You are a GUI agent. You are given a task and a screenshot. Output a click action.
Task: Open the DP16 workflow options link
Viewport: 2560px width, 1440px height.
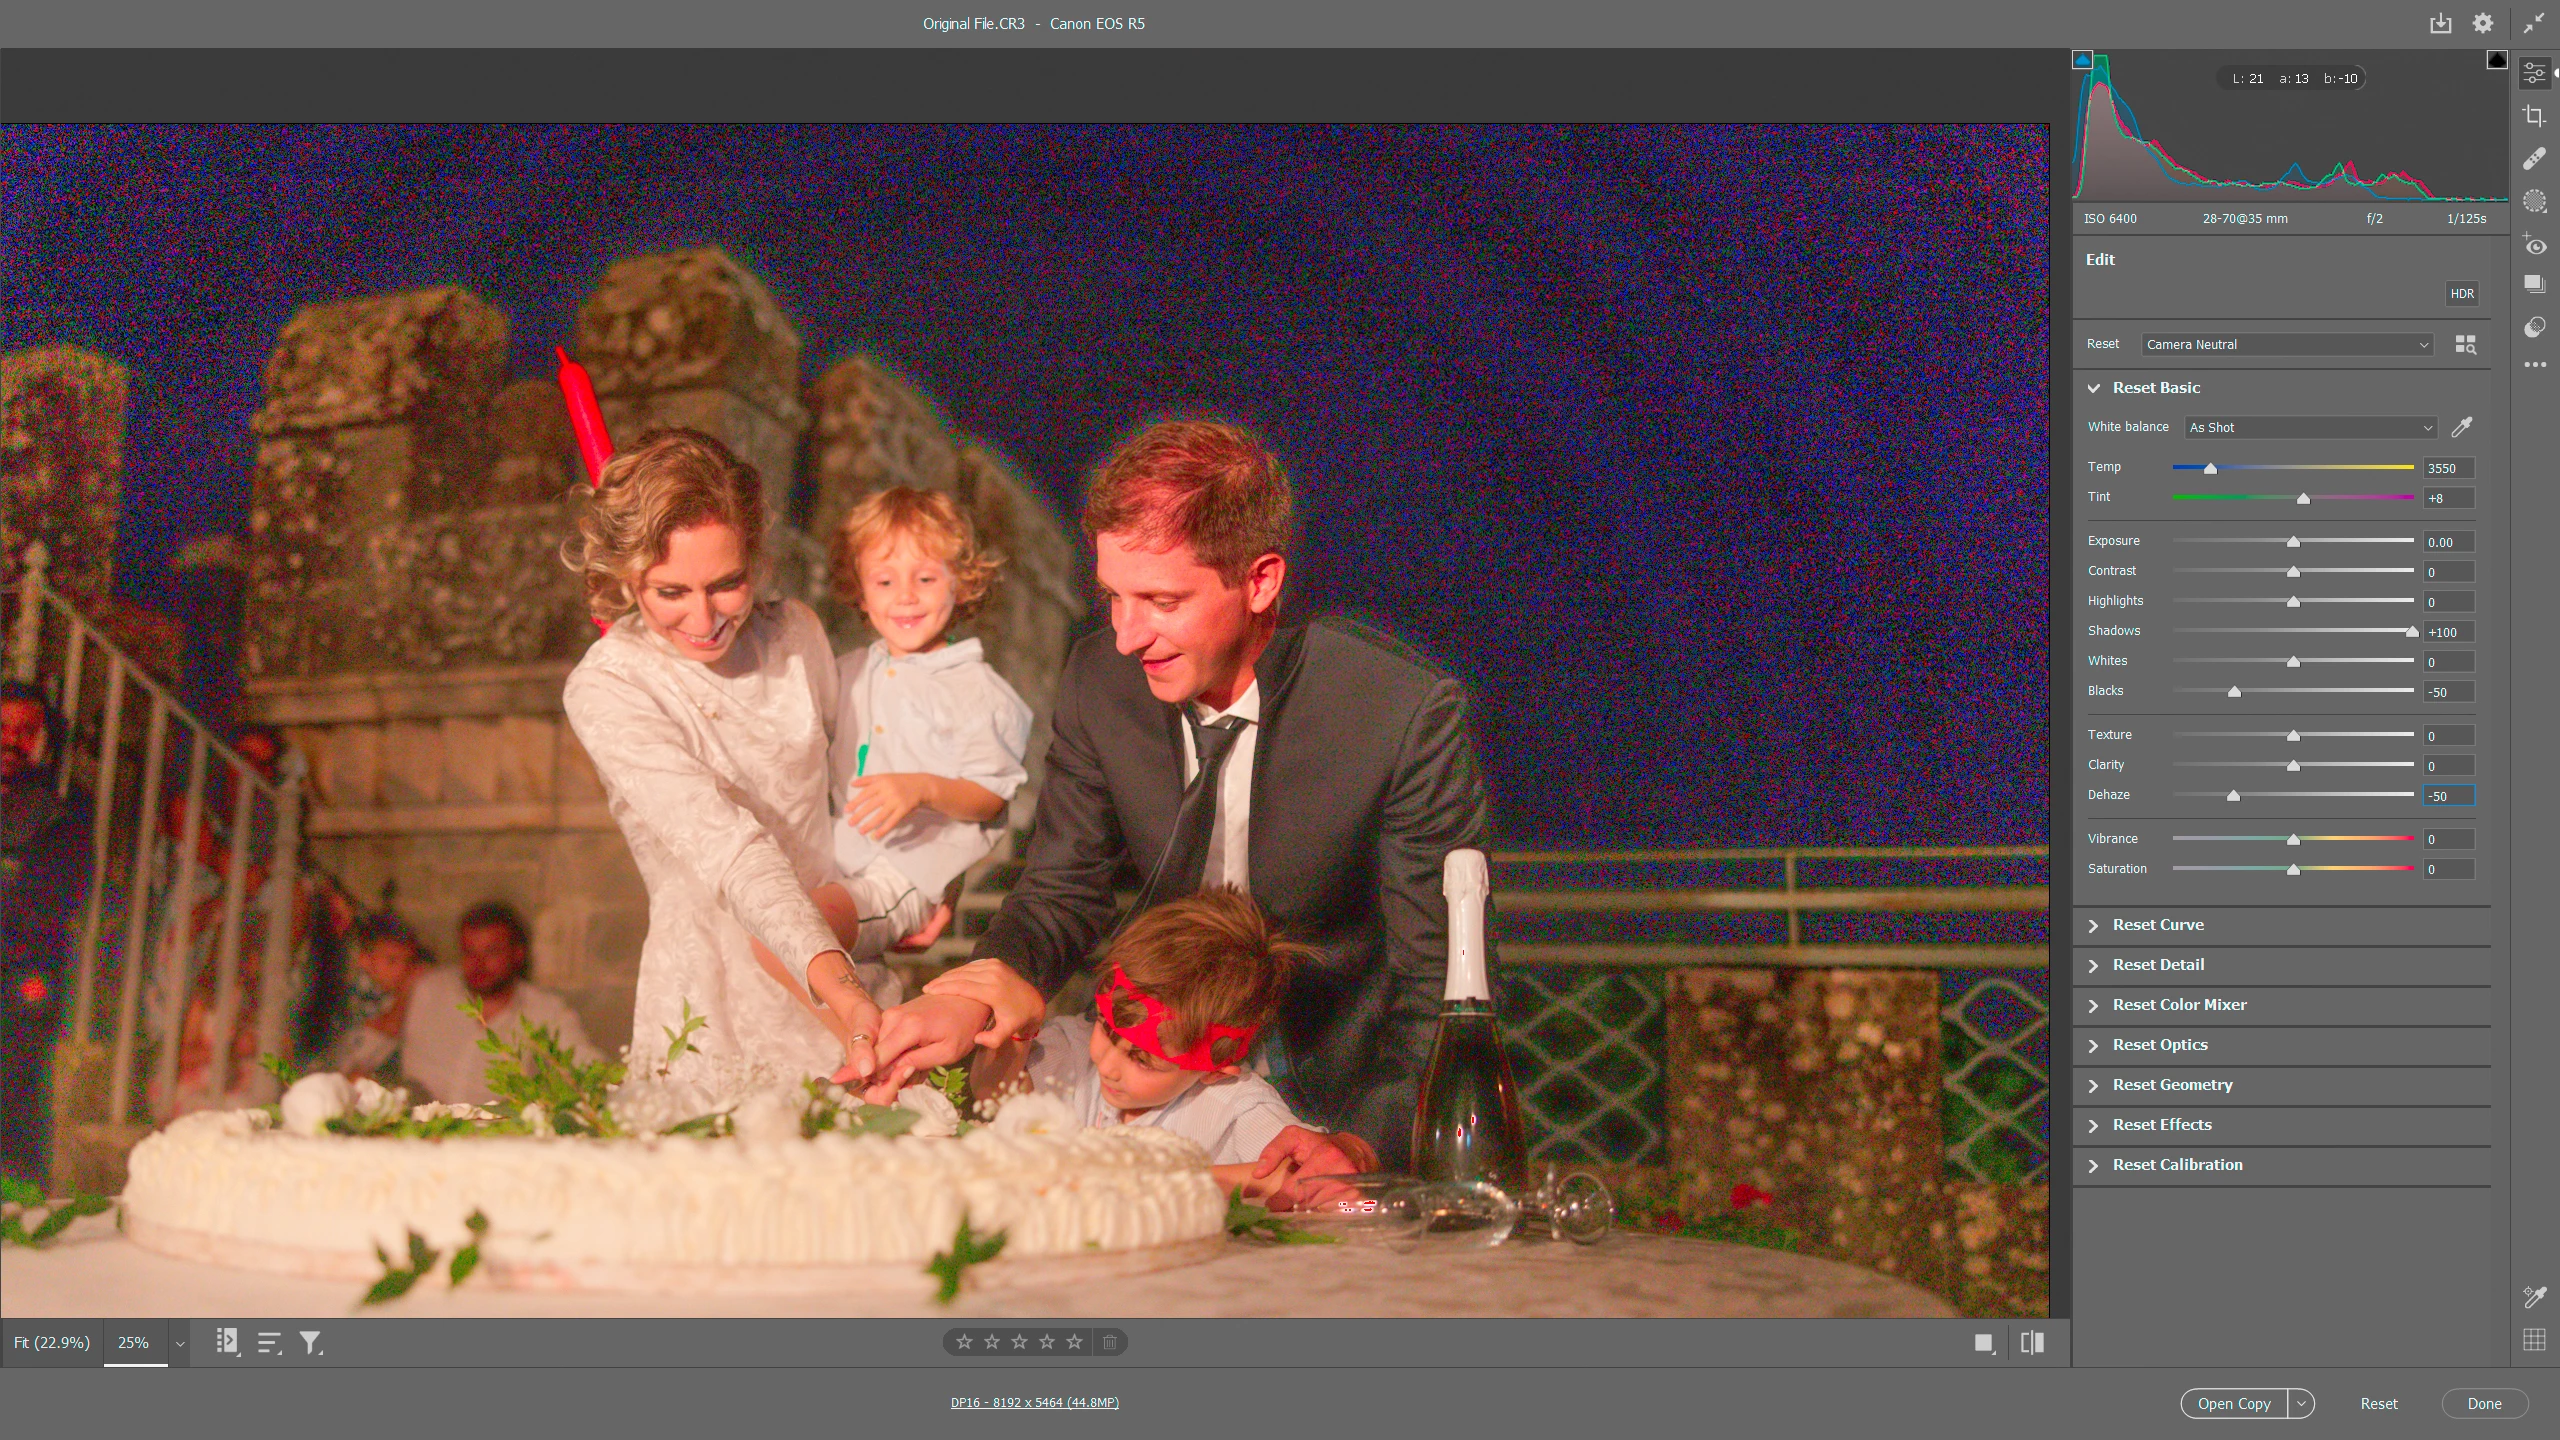pos(1034,1402)
